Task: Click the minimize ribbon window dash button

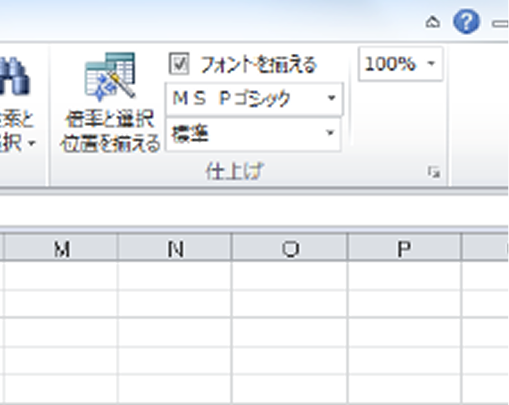Action: [500, 23]
